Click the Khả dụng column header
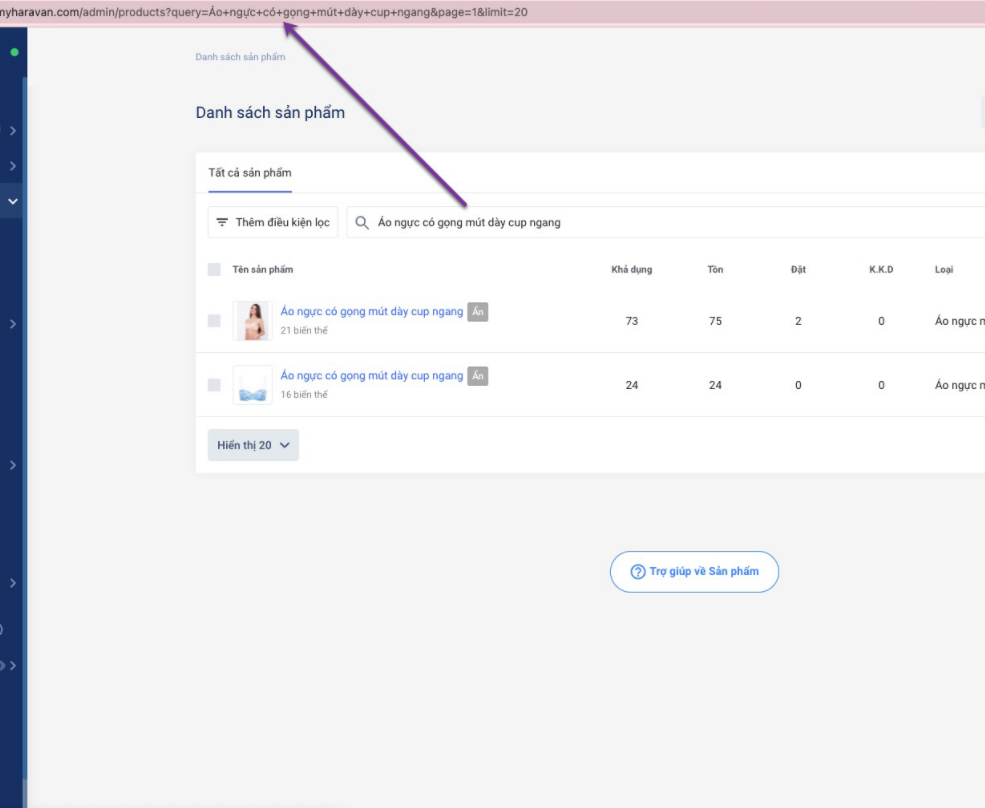The width and height of the screenshot is (985, 808). tap(631, 270)
